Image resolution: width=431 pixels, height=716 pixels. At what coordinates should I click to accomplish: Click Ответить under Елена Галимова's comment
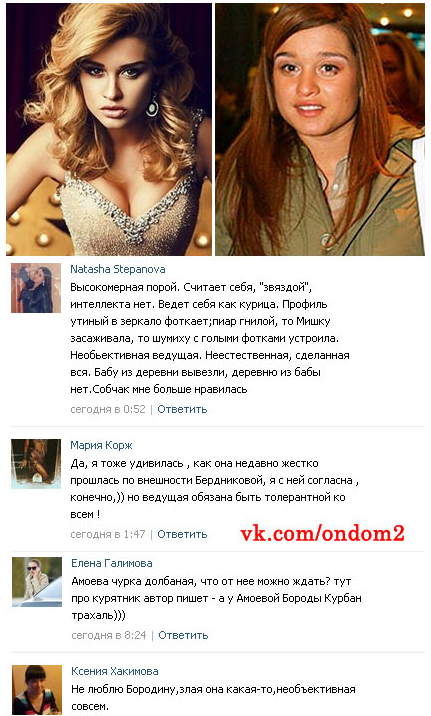pos(183,635)
